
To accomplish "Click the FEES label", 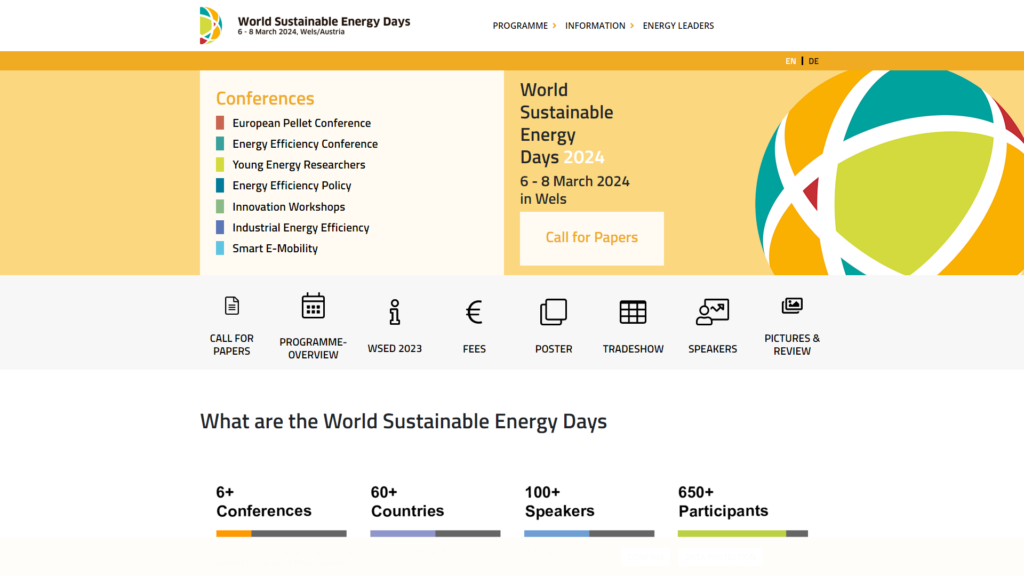I will (x=474, y=349).
